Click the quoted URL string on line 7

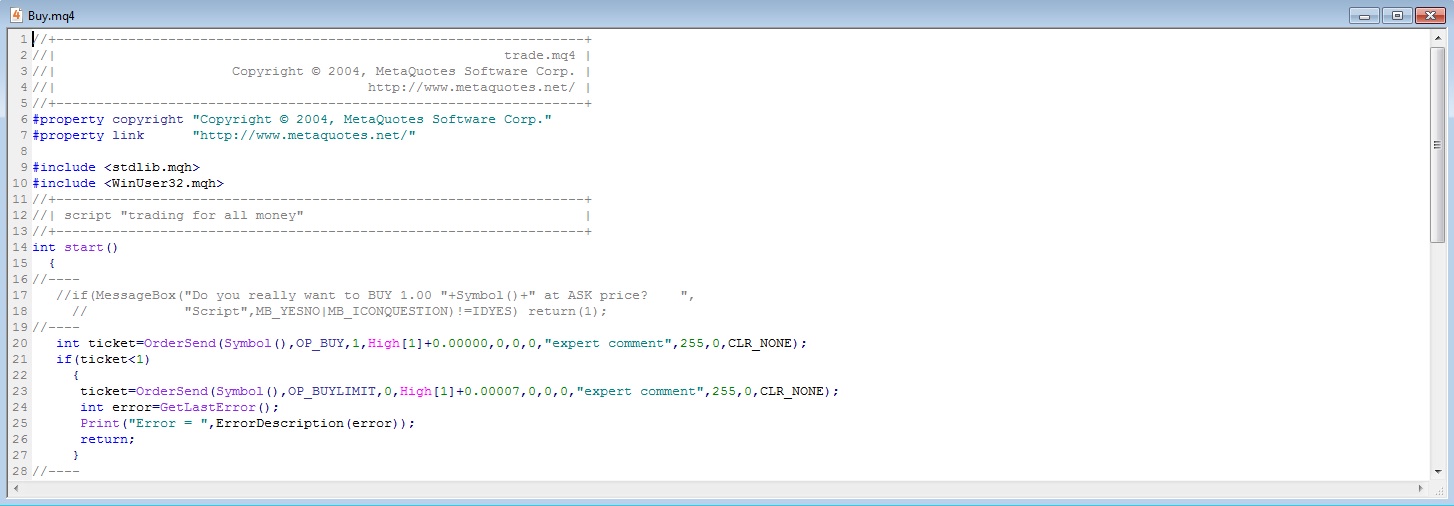(x=304, y=135)
